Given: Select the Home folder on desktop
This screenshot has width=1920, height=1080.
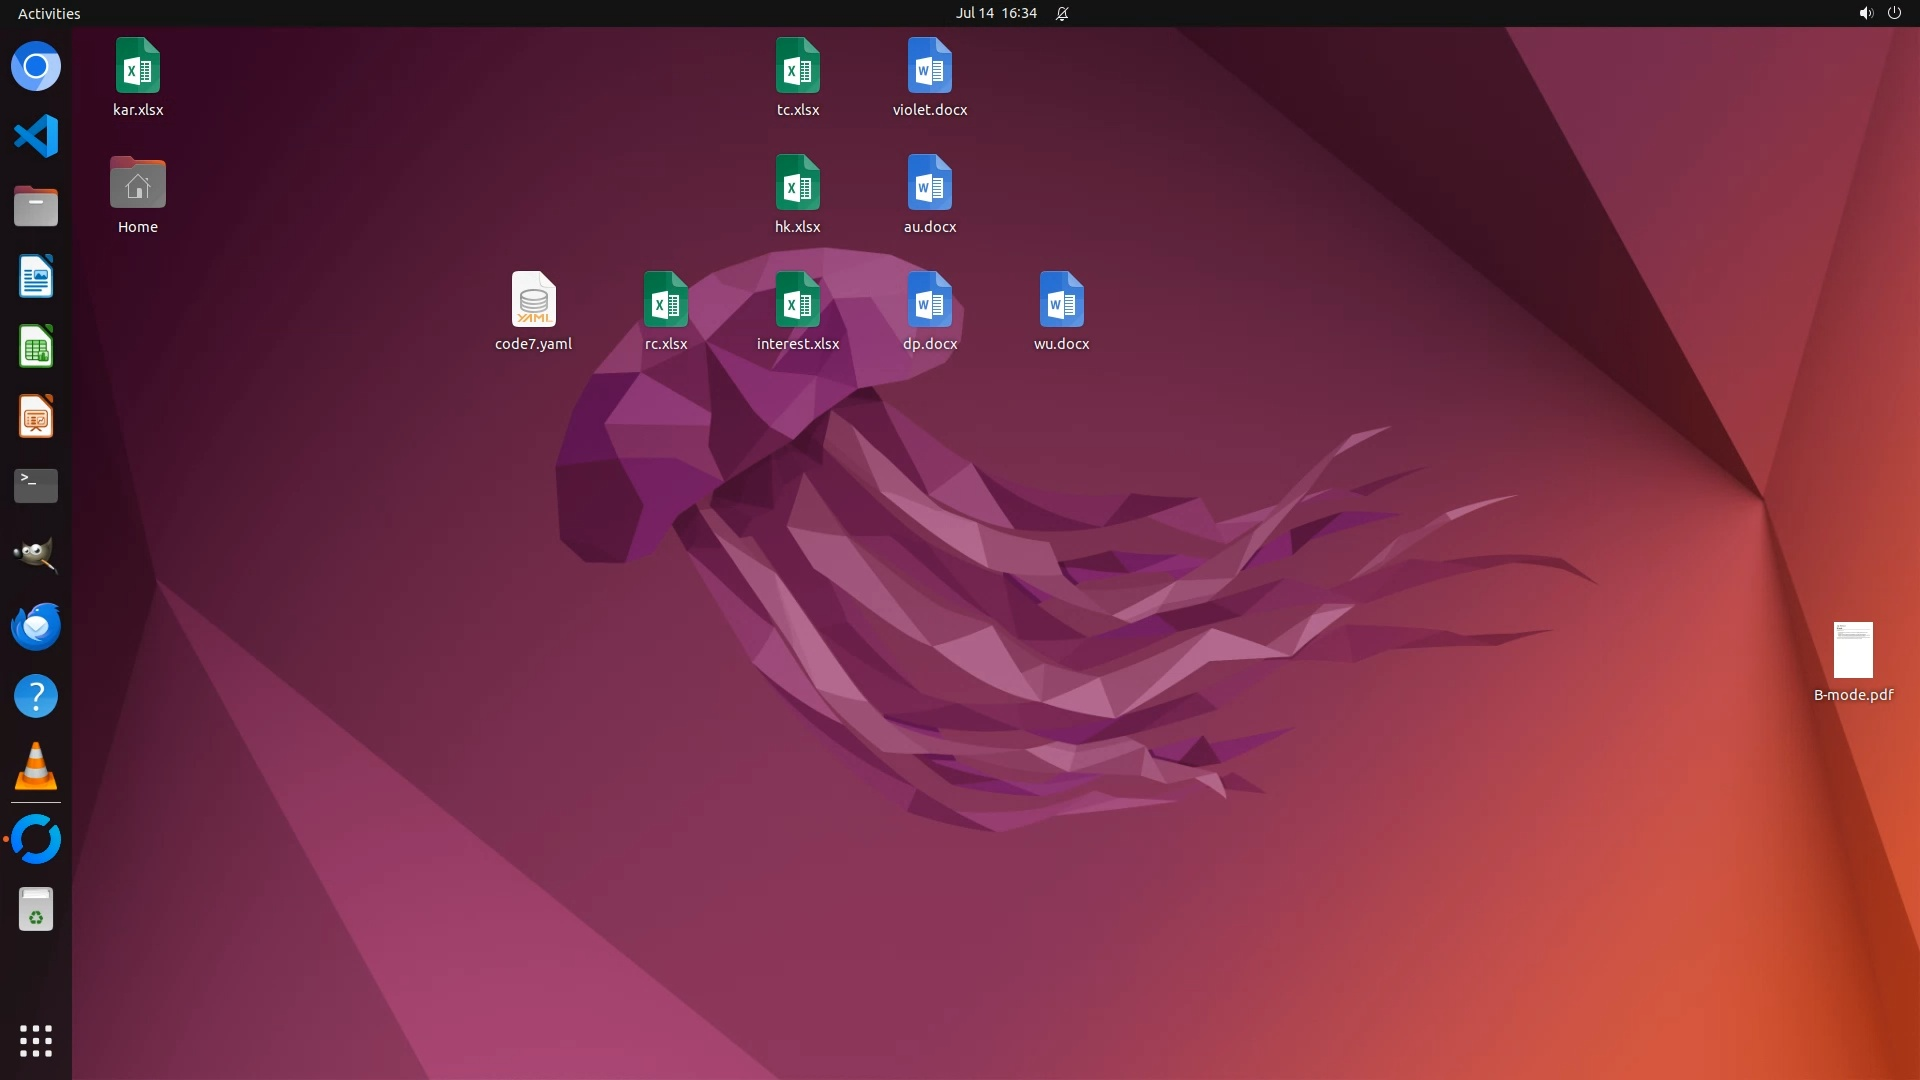Looking at the screenshot, I should click(x=138, y=185).
